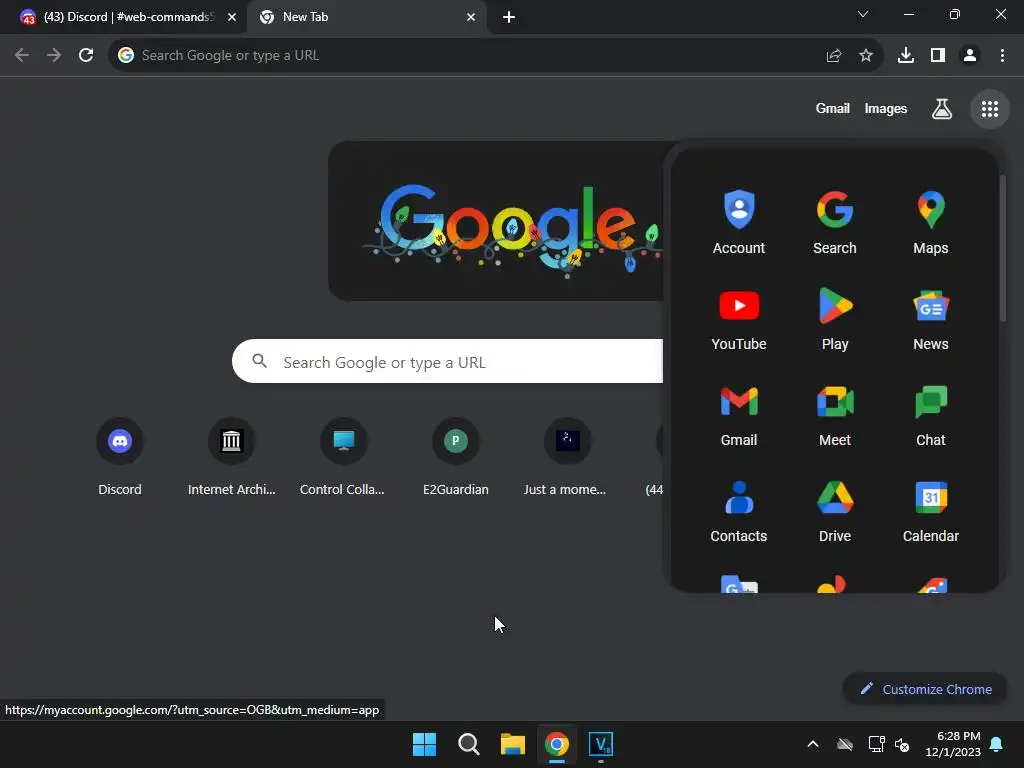Open Google Calendar app icon
The width and height of the screenshot is (1024, 768).
click(931, 510)
